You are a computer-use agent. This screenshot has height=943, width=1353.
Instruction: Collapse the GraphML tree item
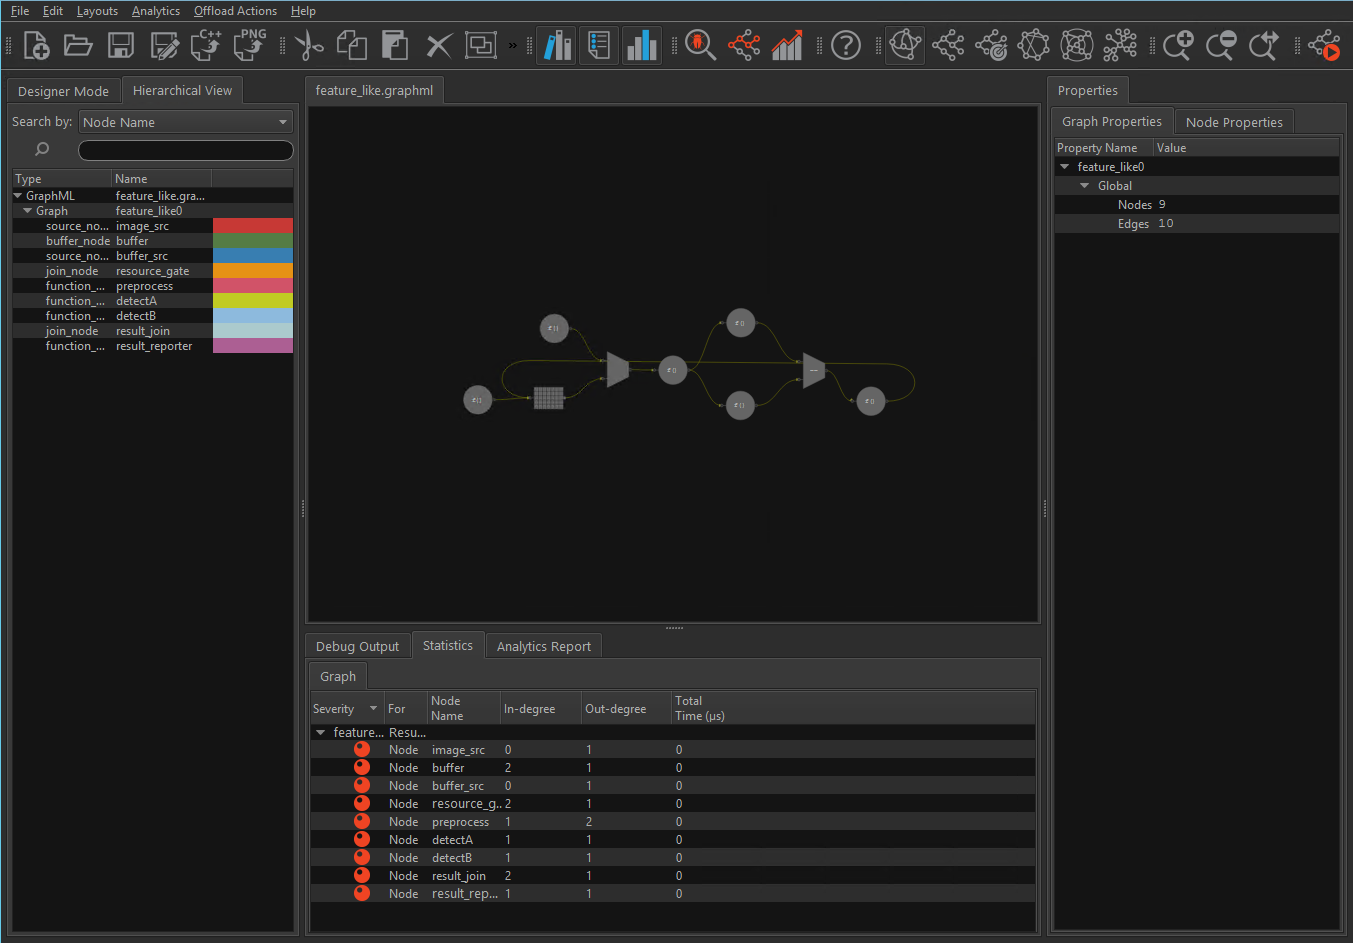click(x=19, y=196)
